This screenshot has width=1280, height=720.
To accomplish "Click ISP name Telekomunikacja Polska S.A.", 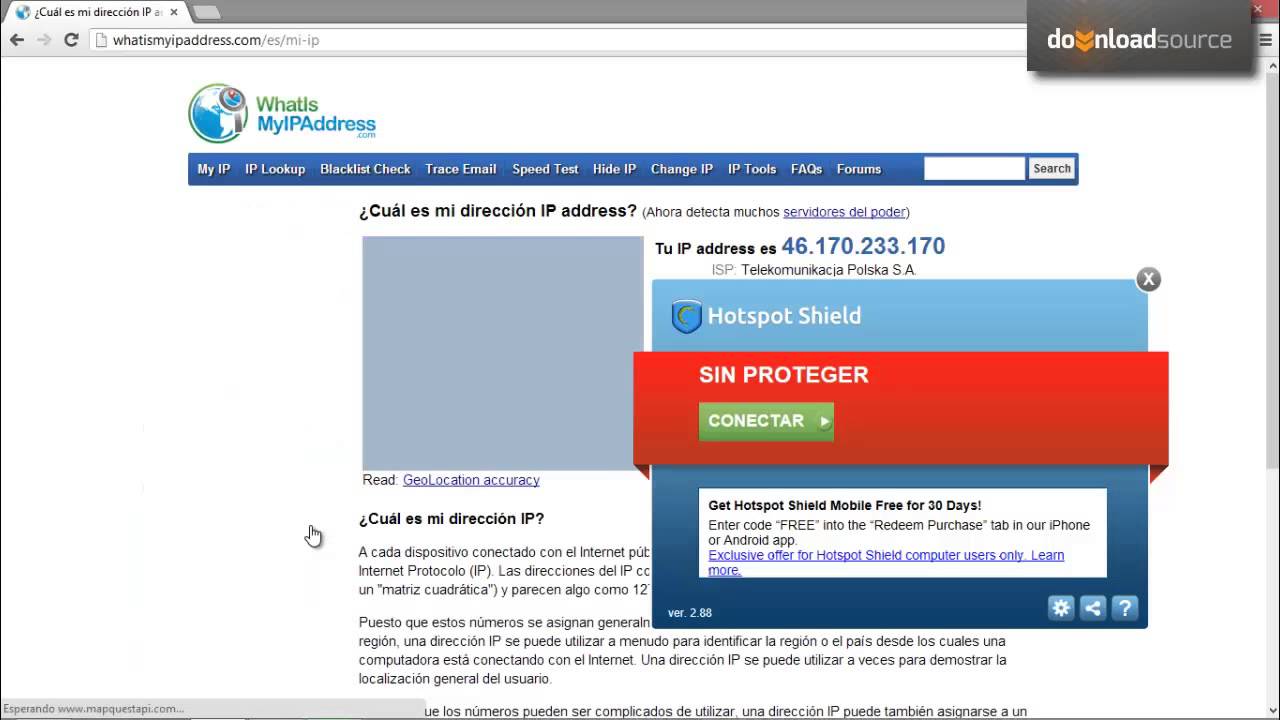I will [x=829, y=270].
